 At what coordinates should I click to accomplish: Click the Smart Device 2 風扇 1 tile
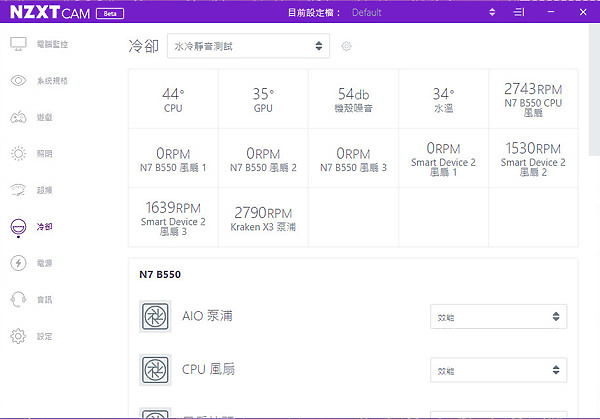click(x=443, y=158)
